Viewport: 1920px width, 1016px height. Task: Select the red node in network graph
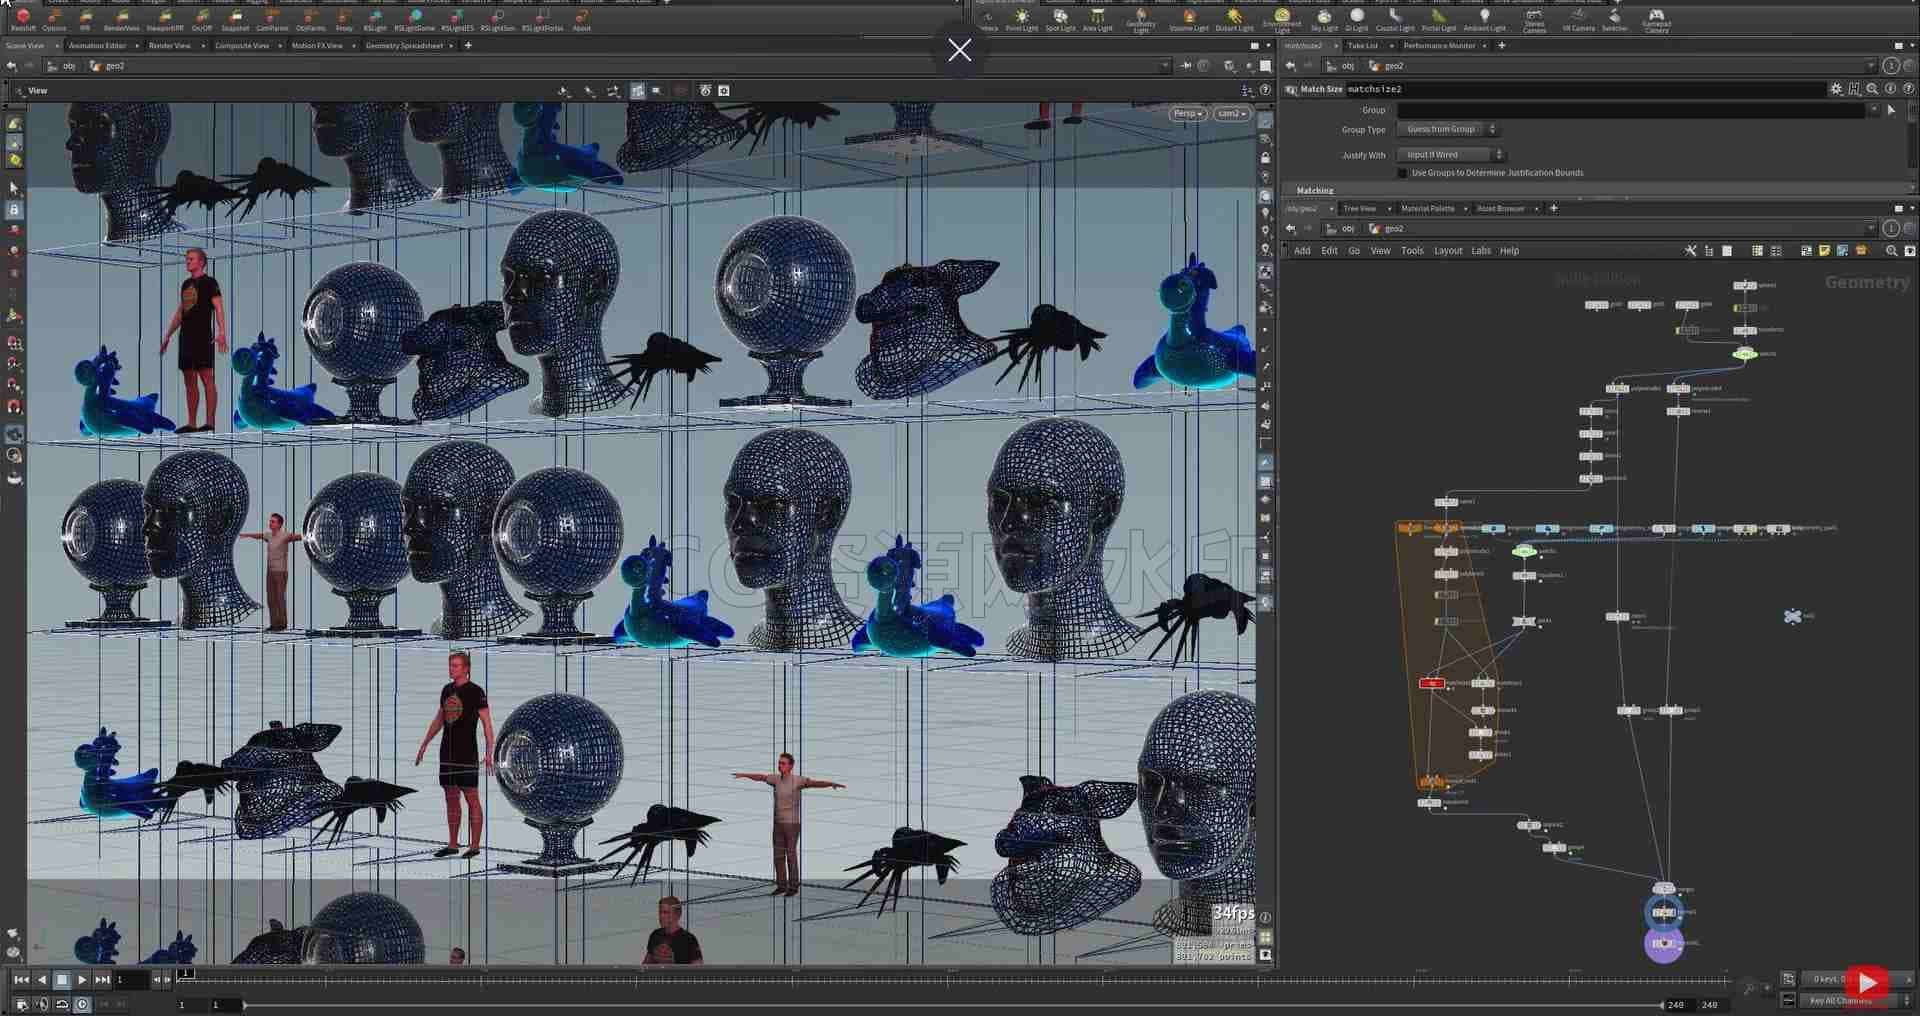[1431, 683]
